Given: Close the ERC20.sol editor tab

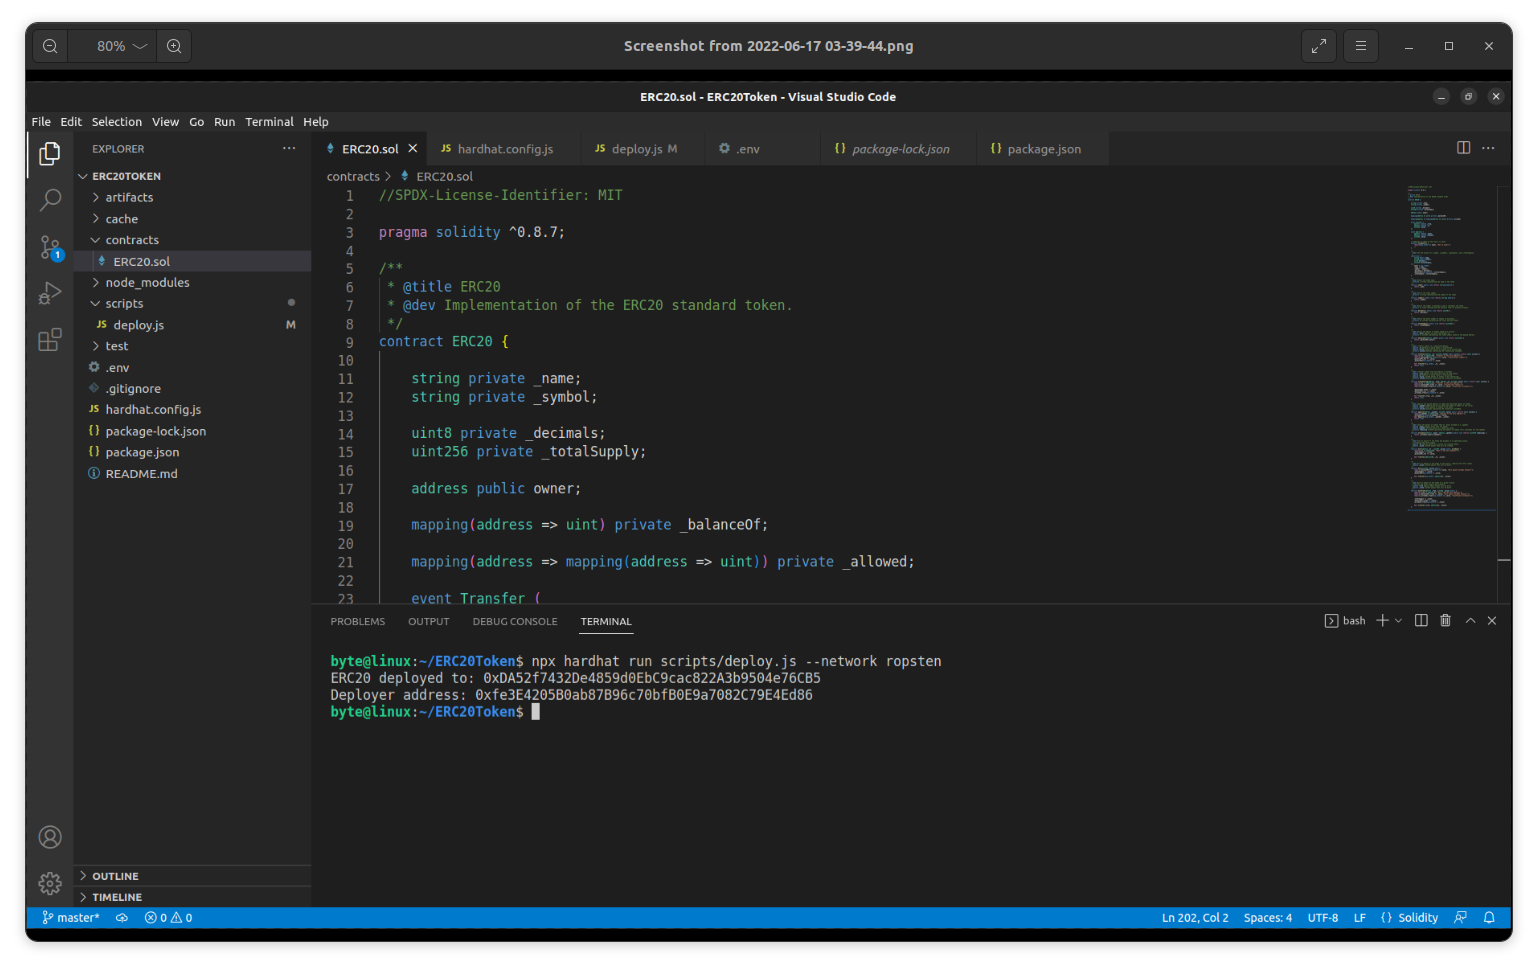Looking at the screenshot, I should (x=412, y=148).
